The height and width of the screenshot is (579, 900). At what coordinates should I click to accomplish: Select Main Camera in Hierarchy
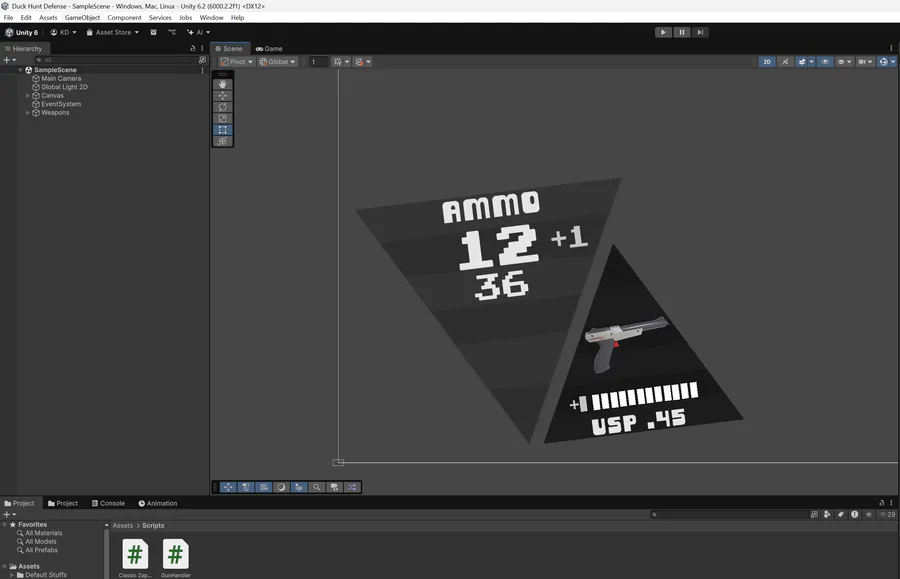(61, 79)
